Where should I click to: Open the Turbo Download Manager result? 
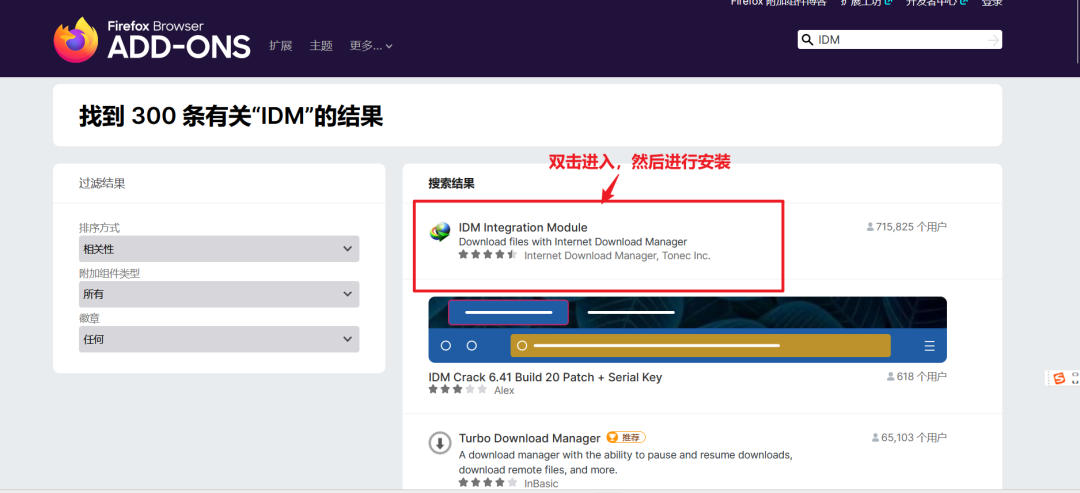[x=530, y=438]
